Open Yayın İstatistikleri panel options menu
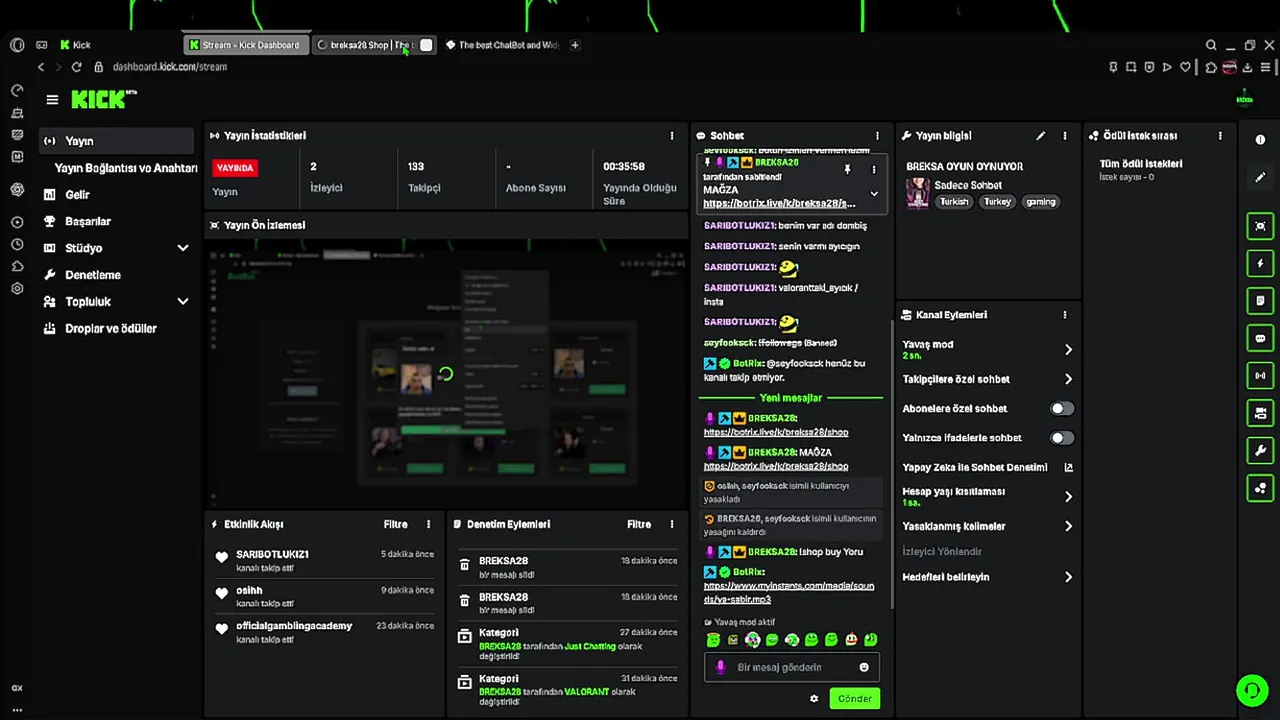 [672, 136]
